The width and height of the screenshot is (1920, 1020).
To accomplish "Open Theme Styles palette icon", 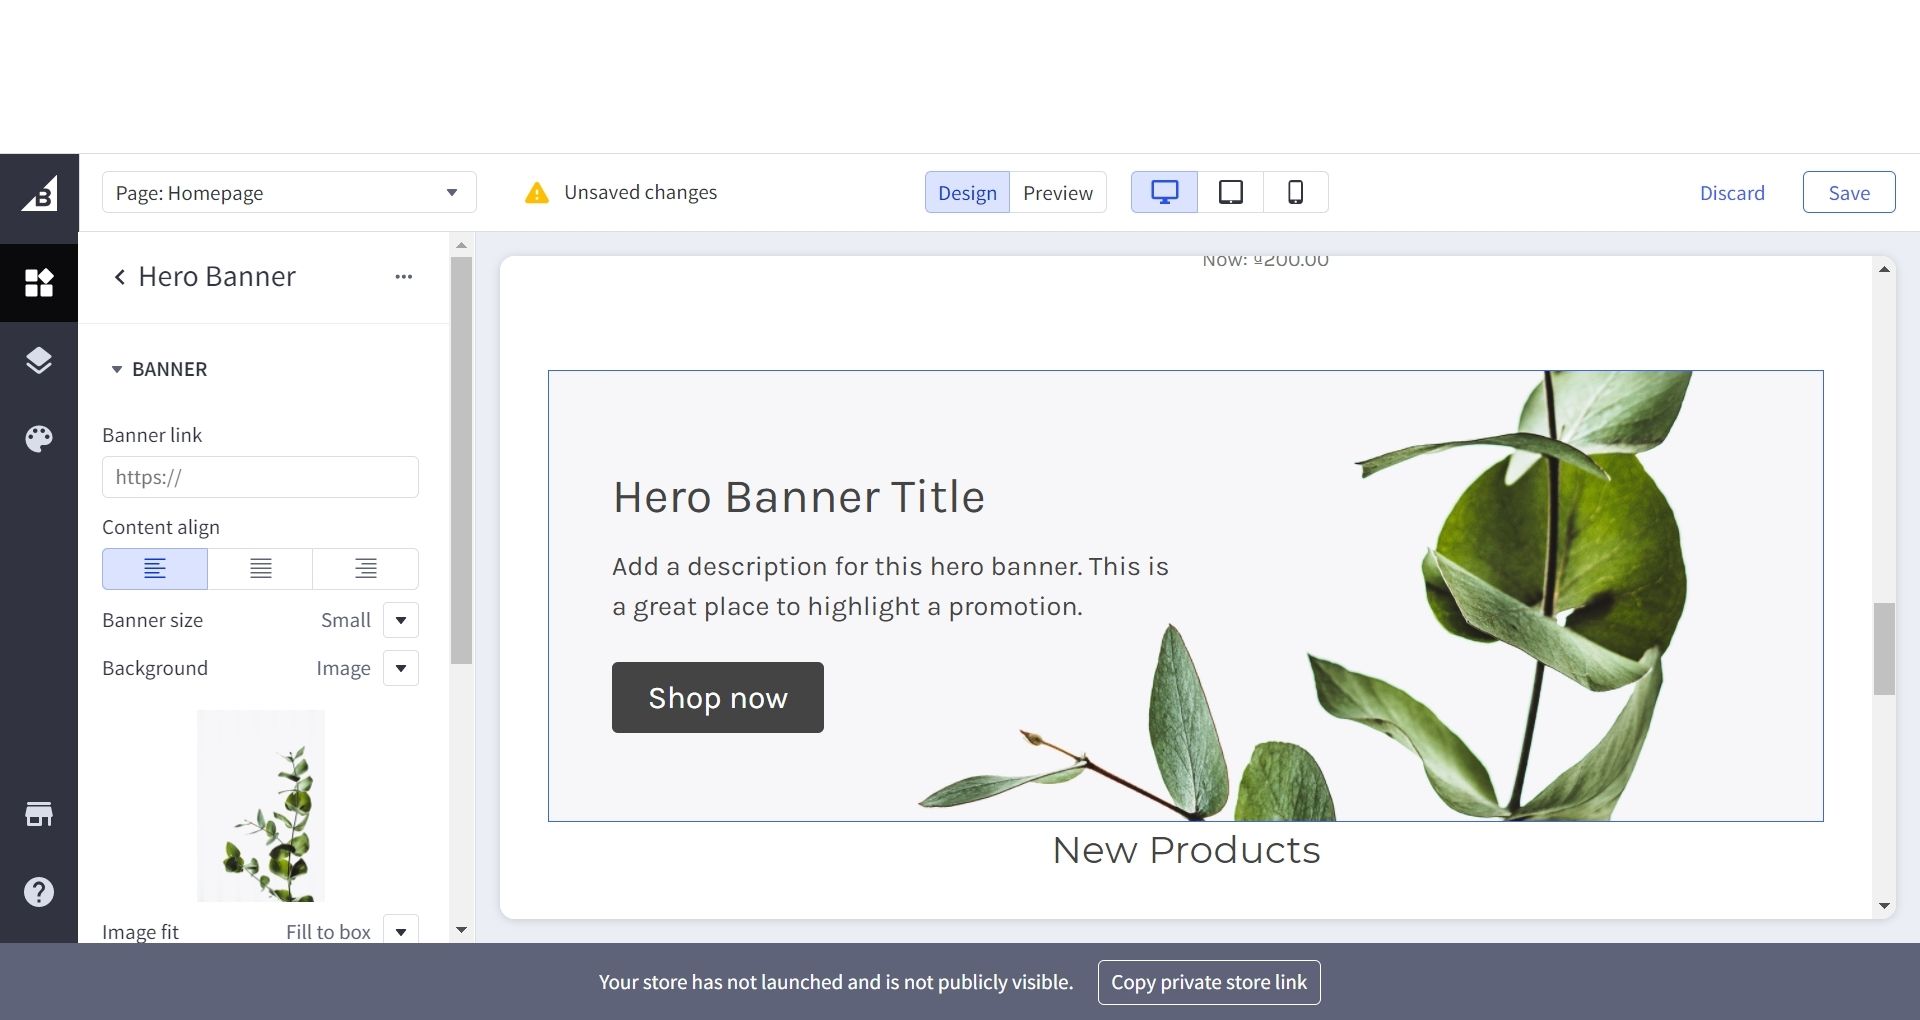I will click(x=39, y=438).
